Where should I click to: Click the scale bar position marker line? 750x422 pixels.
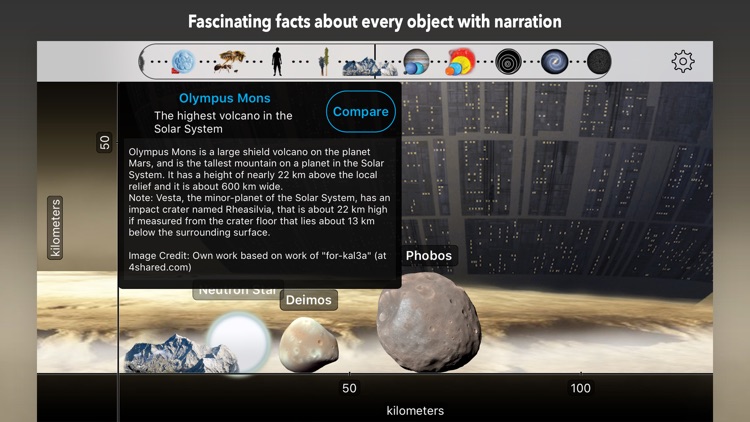coord(375,61)
